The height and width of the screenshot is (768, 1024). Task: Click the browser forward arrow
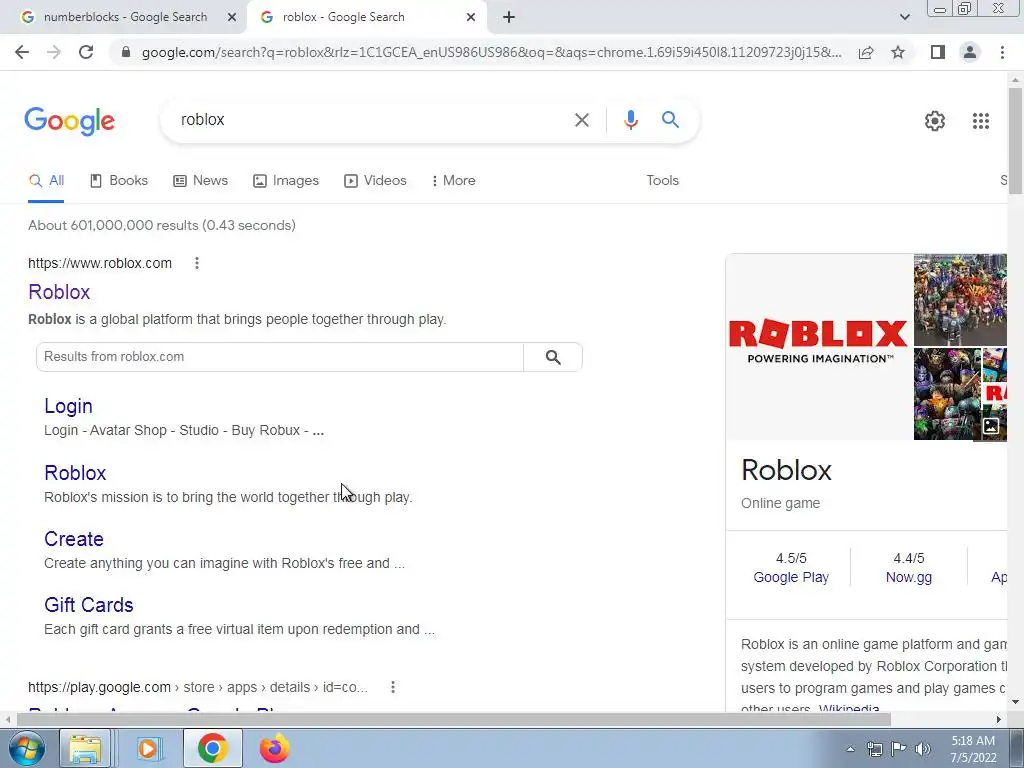(54, 52)
